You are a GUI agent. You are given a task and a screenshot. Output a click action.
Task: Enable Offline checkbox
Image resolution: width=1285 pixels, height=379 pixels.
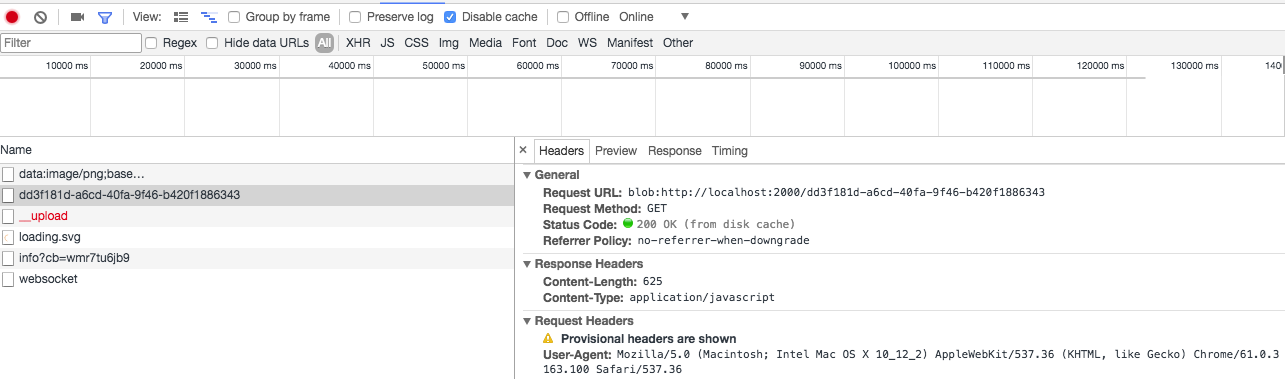[x=563, y=17]
